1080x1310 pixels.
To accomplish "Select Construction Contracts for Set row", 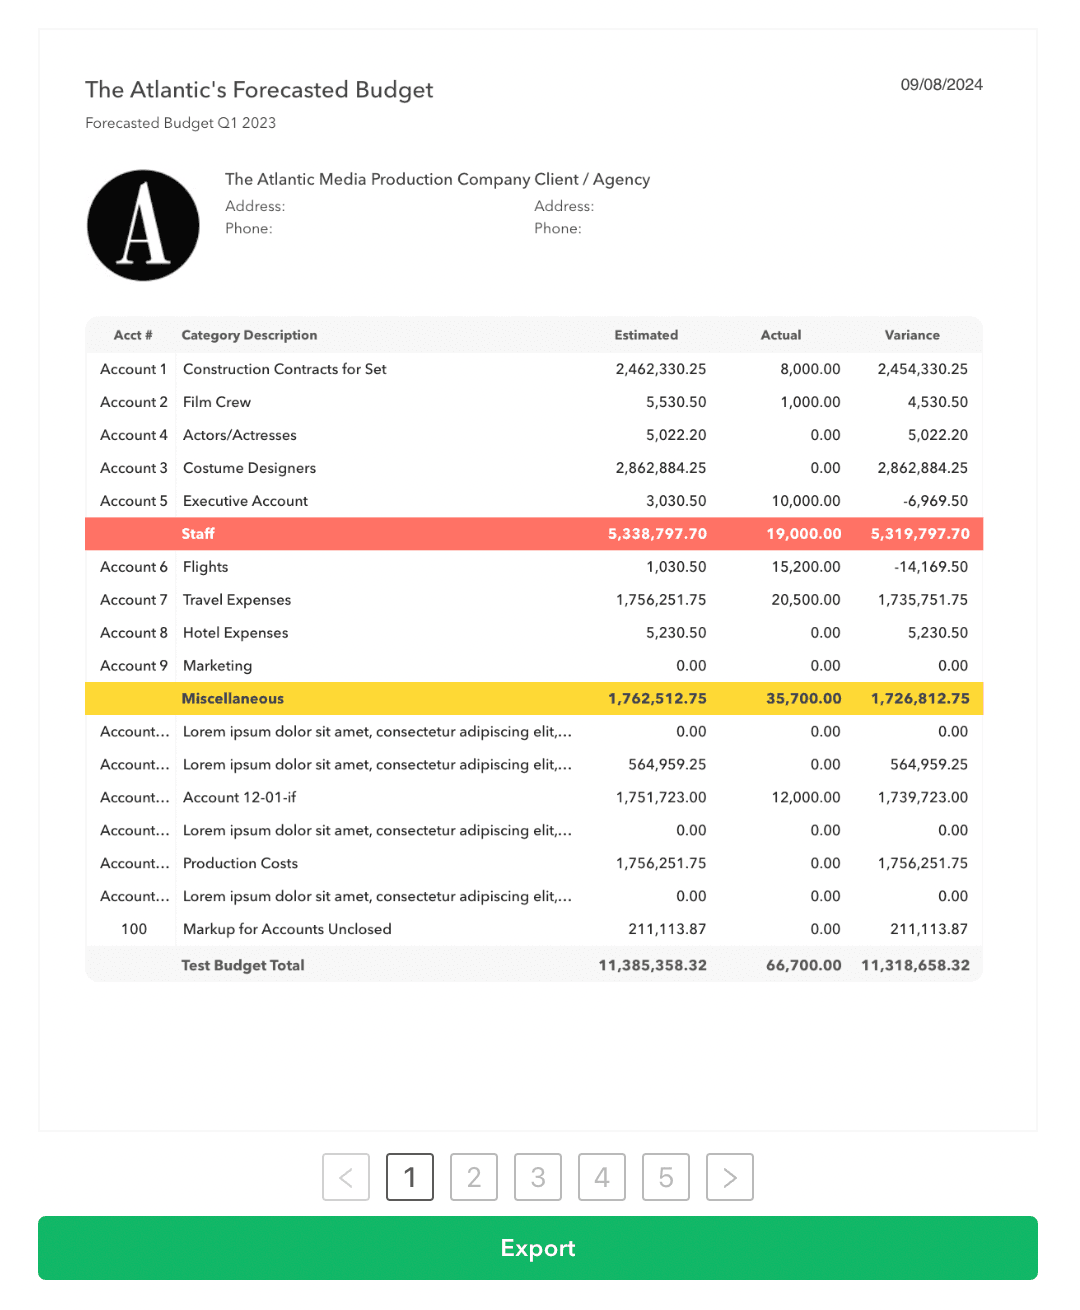I will click(534, 369).
